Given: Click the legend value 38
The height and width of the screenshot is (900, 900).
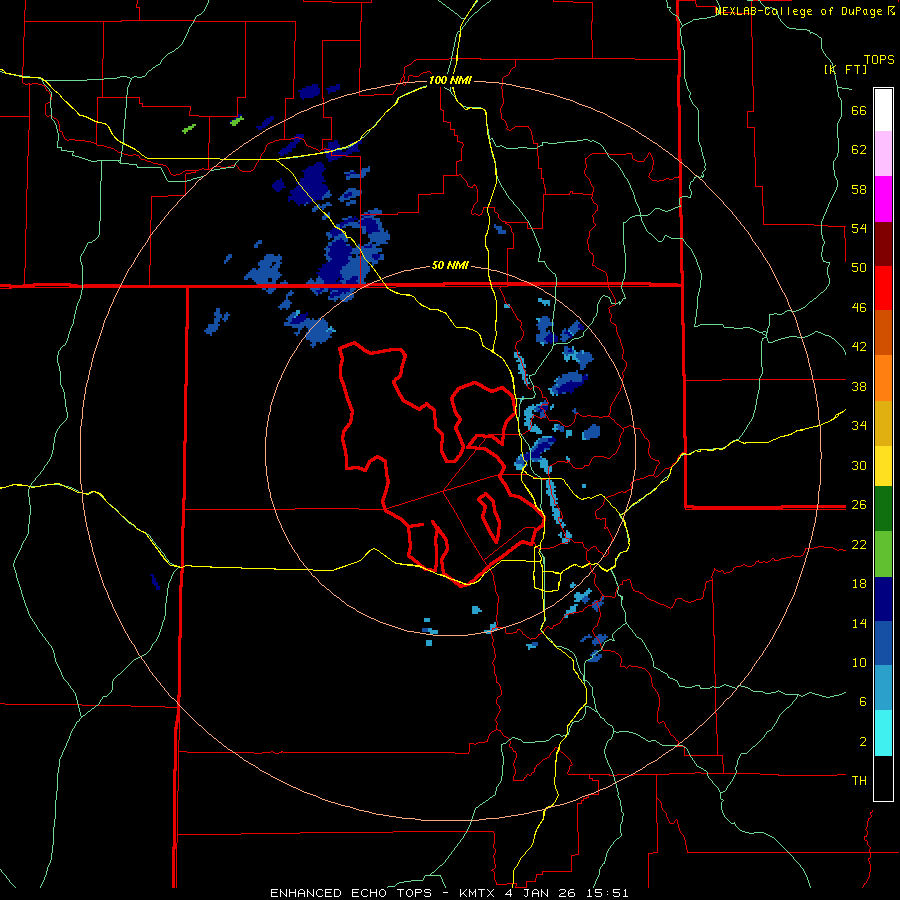Looking at the screenshot, I should tap(859, 387).
